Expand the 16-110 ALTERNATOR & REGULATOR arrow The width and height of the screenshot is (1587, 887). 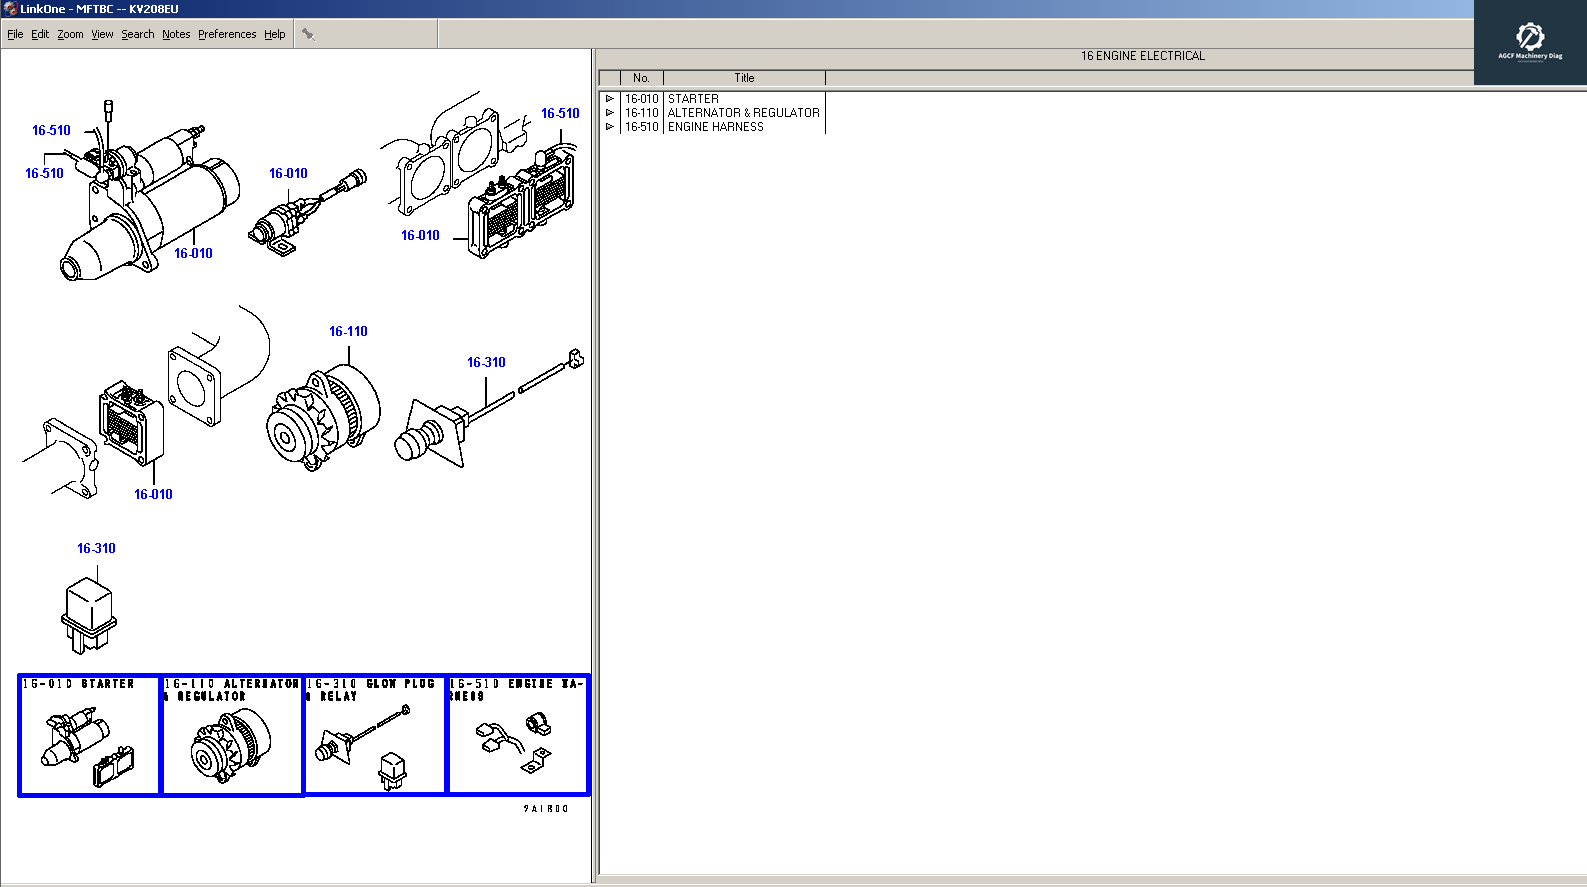click(x=610, y=113)
